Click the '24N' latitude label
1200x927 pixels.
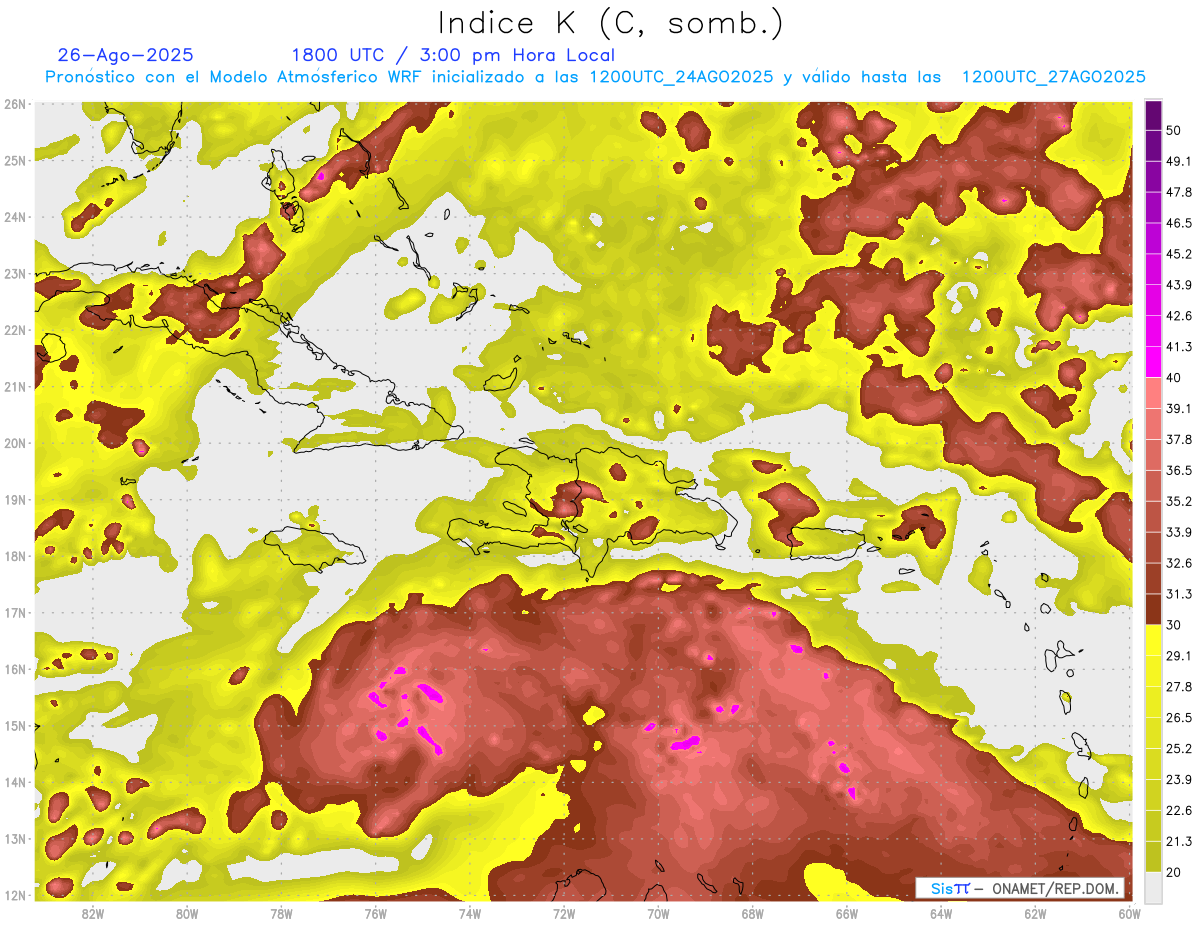(x=14, y=217)
